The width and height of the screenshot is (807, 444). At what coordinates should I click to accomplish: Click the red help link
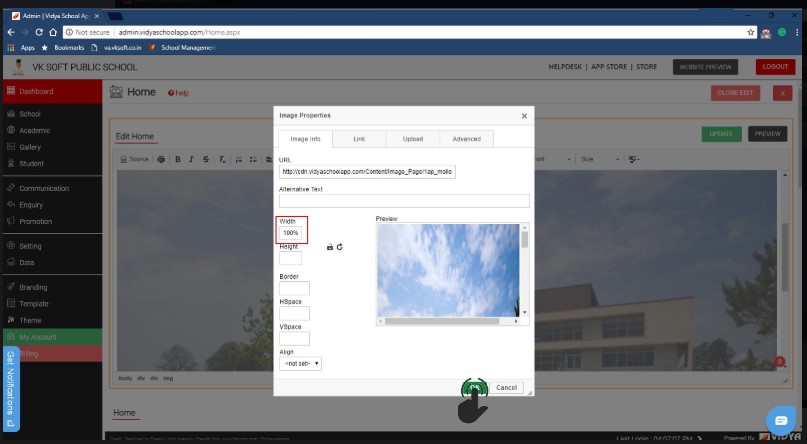(178, 93)
